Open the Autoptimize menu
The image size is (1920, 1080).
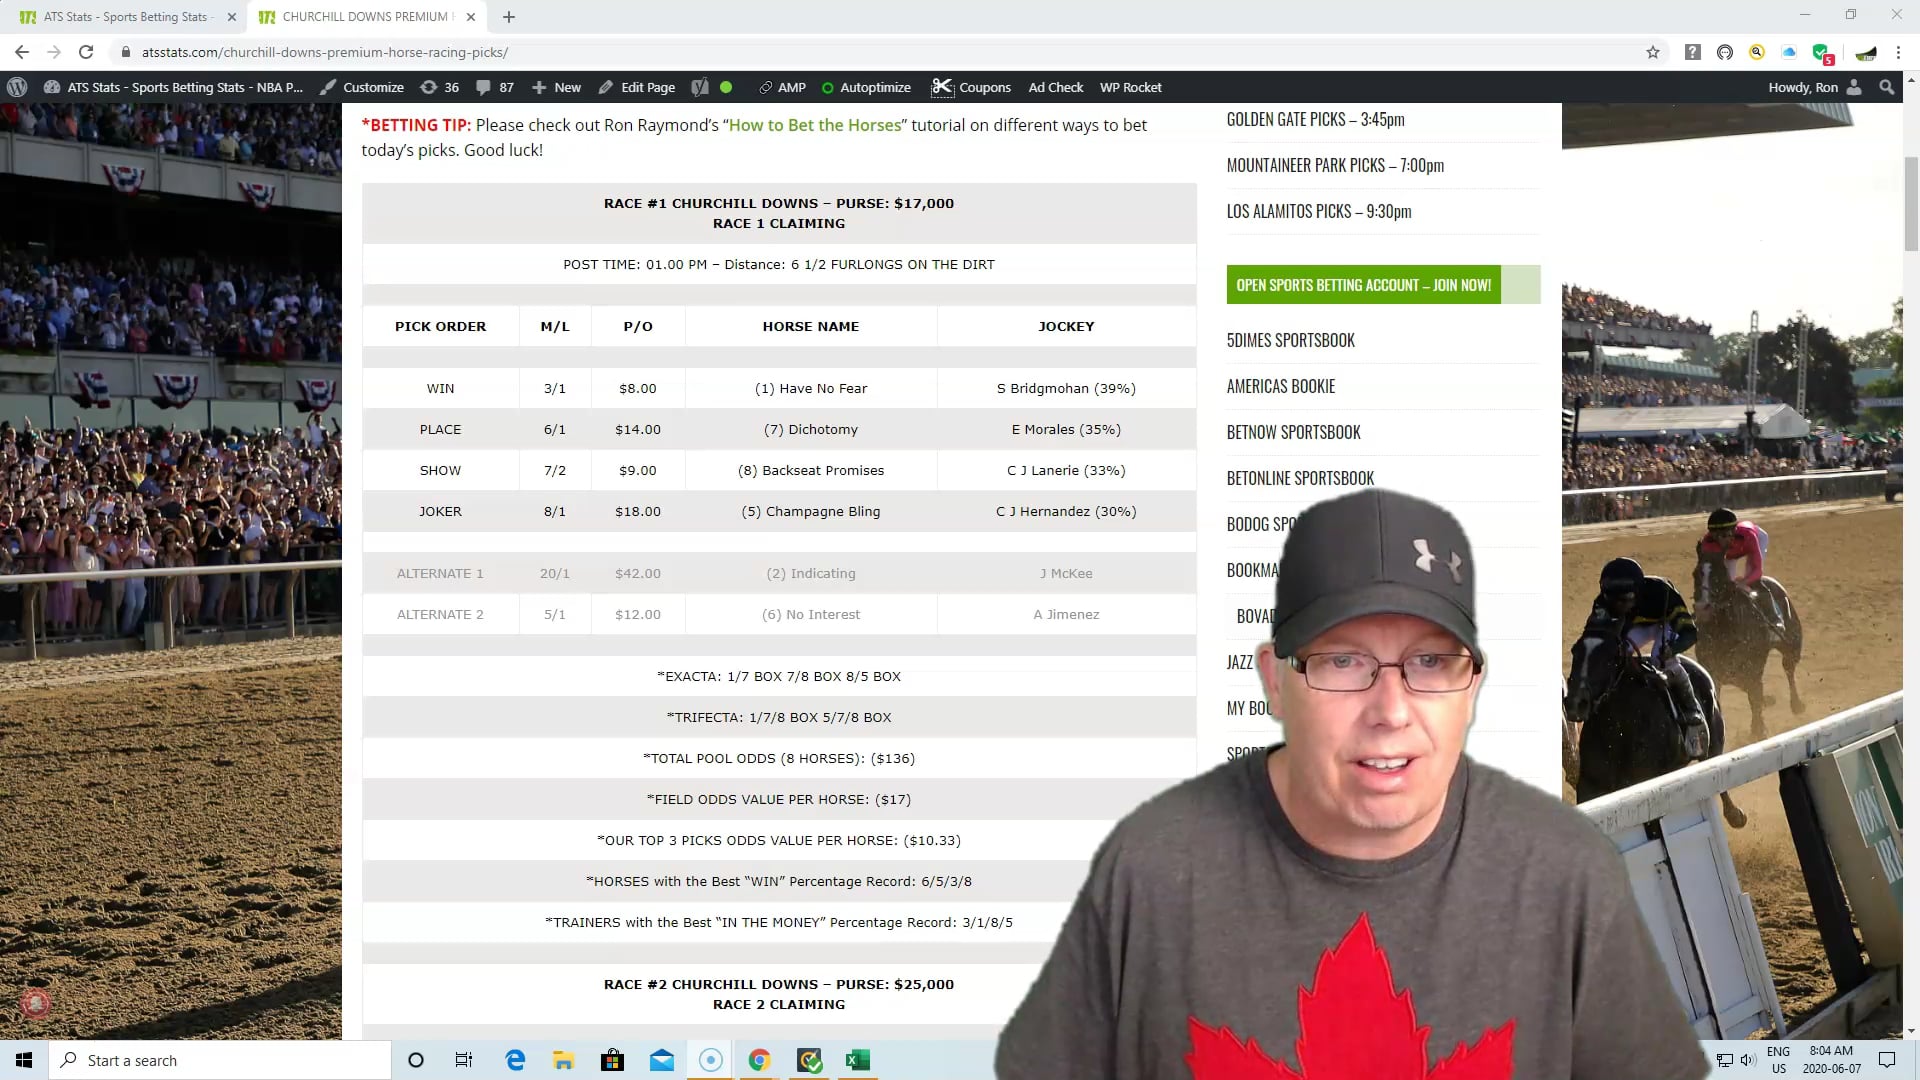click(866, 87)
